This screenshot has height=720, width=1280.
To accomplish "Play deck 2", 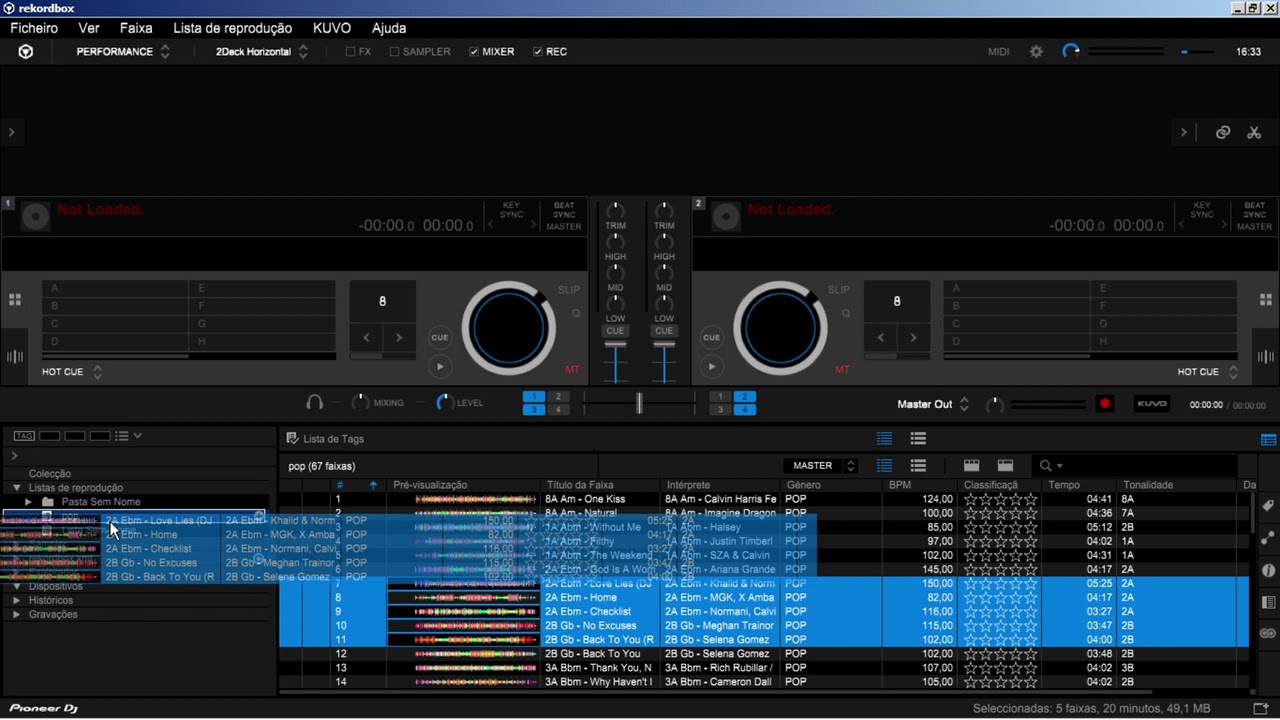I will coord(711,367).
